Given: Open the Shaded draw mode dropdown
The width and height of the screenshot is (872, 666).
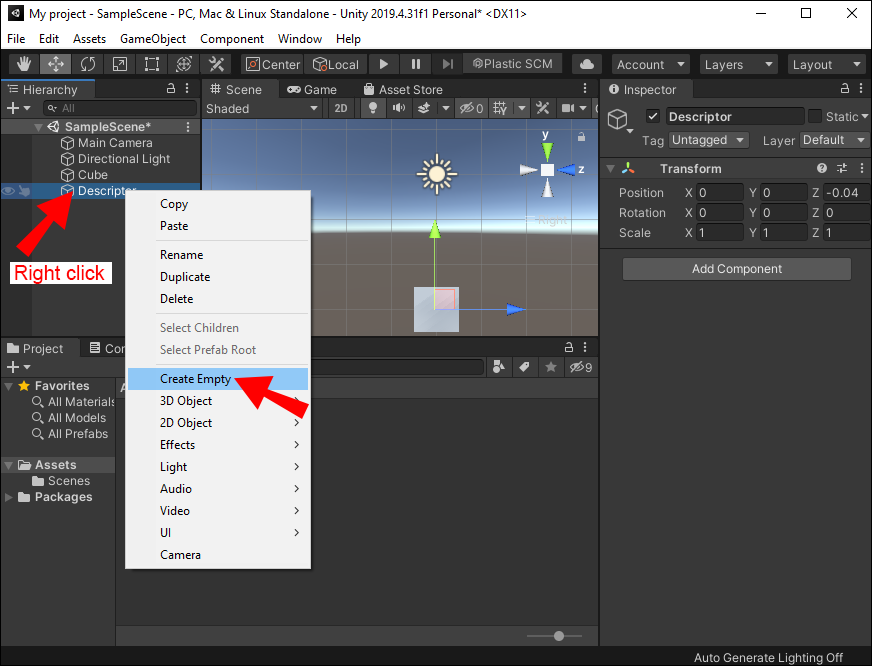Looking at the screenshot, I should (262, 108).
